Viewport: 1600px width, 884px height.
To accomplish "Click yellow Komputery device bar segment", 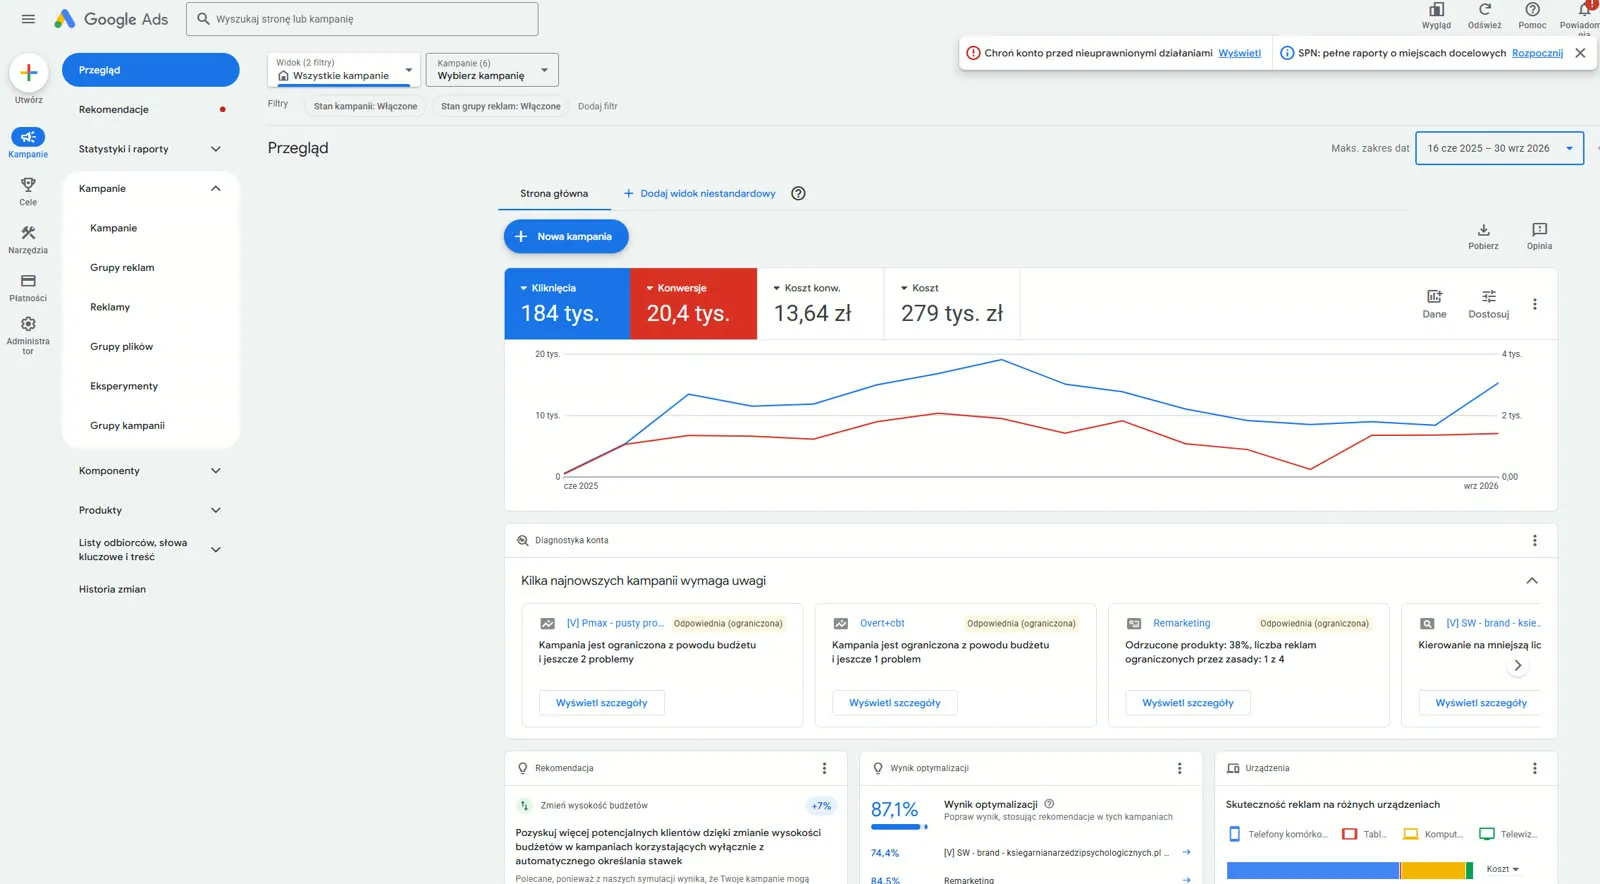I will click(1433, 871).
